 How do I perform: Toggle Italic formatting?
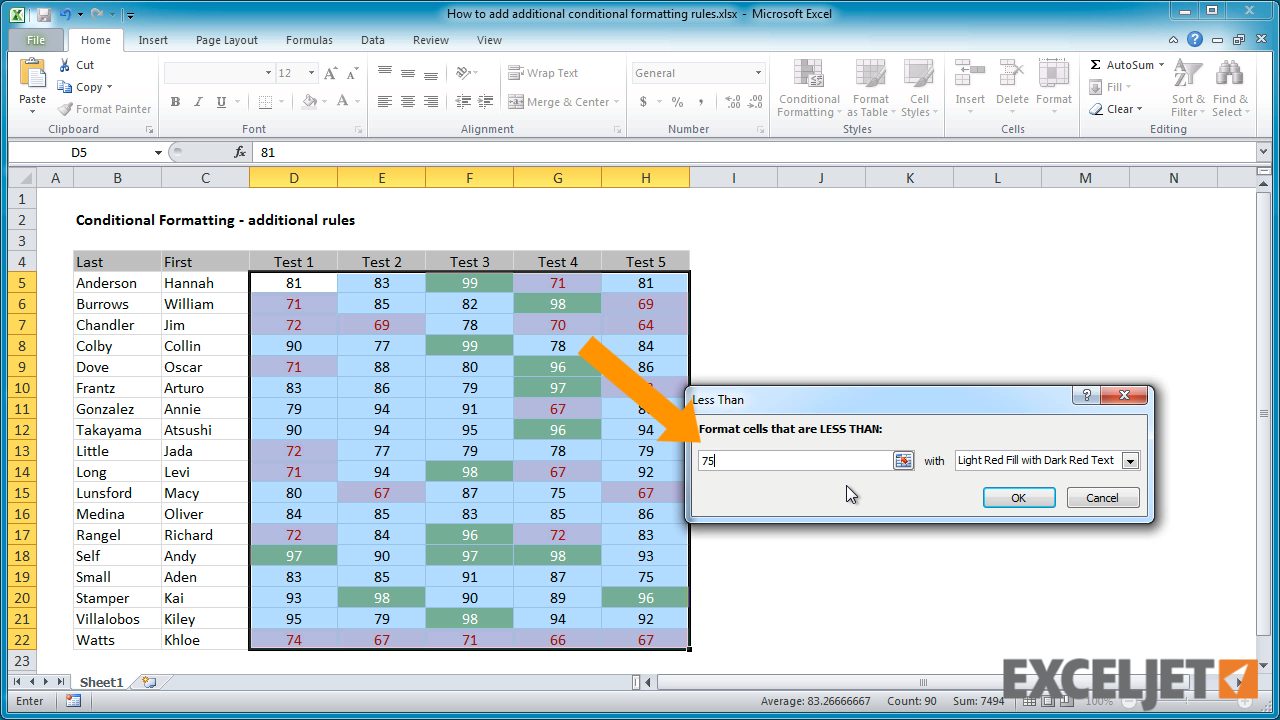pos(198,102)
